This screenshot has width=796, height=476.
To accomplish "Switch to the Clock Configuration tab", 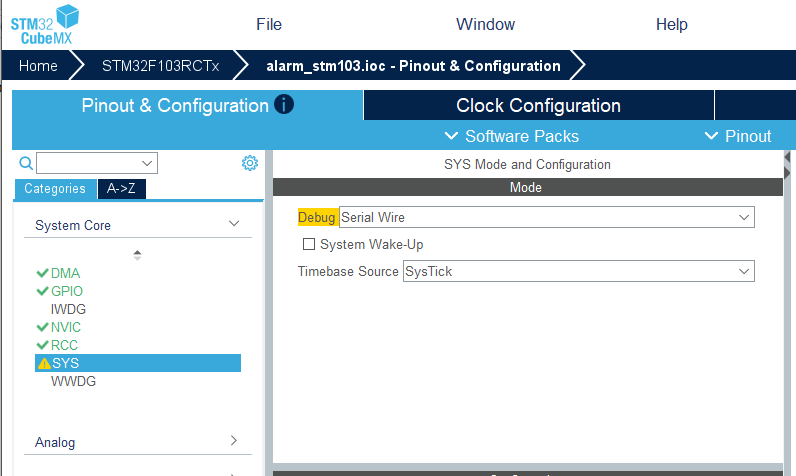I will [538, 106].
